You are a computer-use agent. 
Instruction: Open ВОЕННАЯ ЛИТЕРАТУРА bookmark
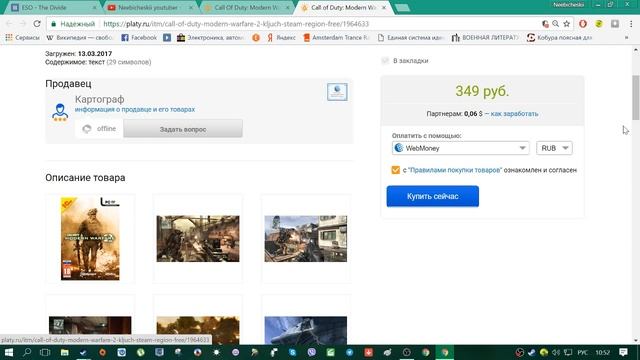485,38
